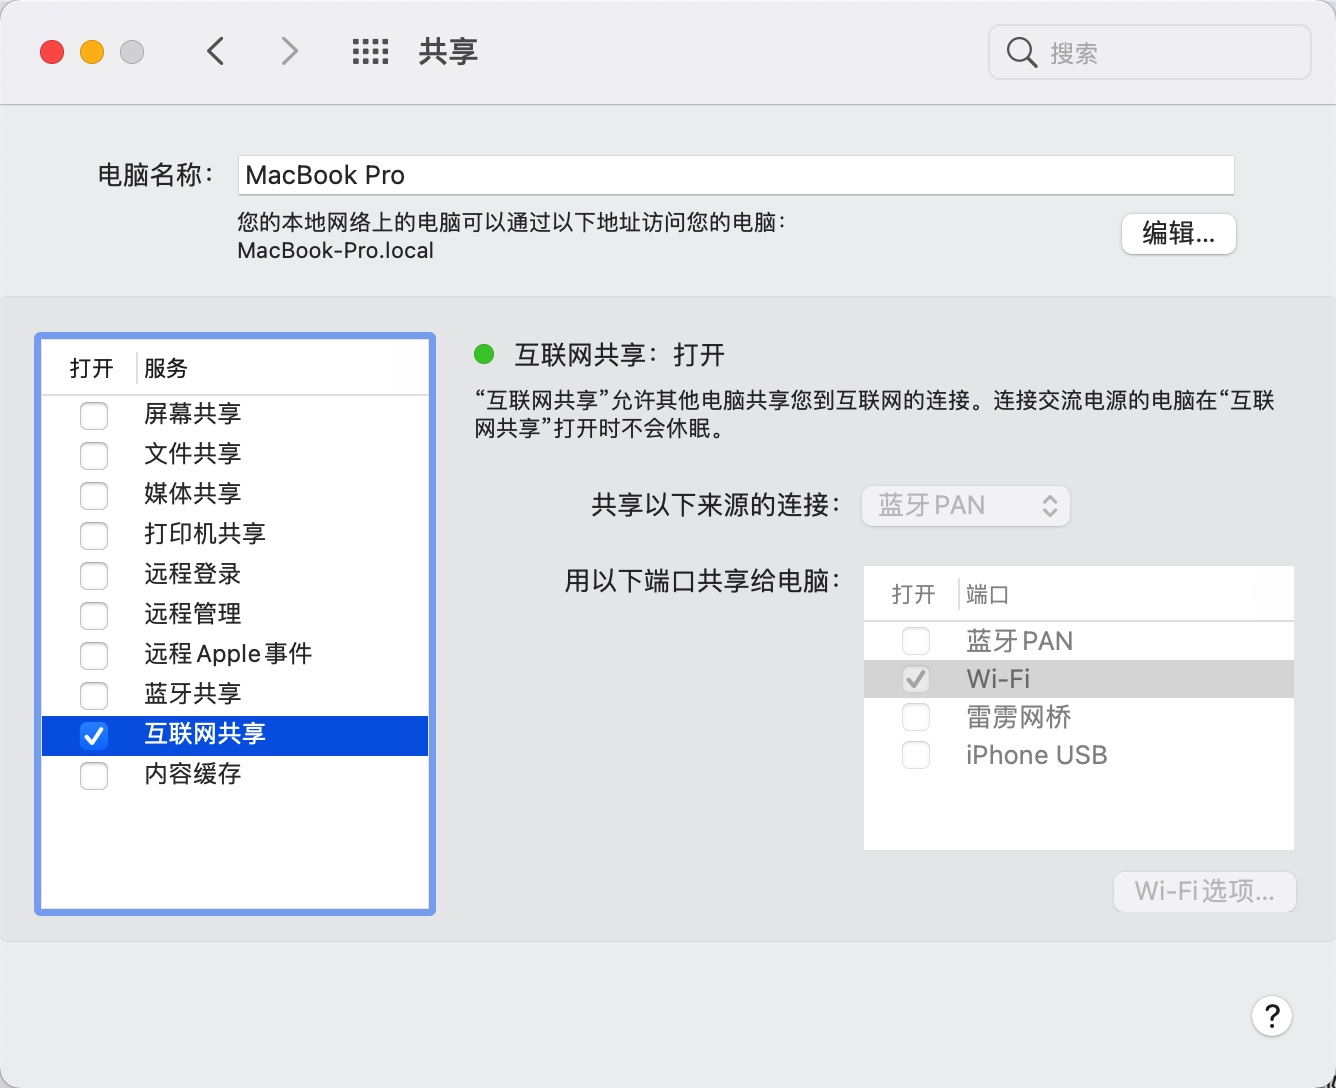Select 远程登录 in the service list
Screen dimensions: 1336x1088
(193, 574)
